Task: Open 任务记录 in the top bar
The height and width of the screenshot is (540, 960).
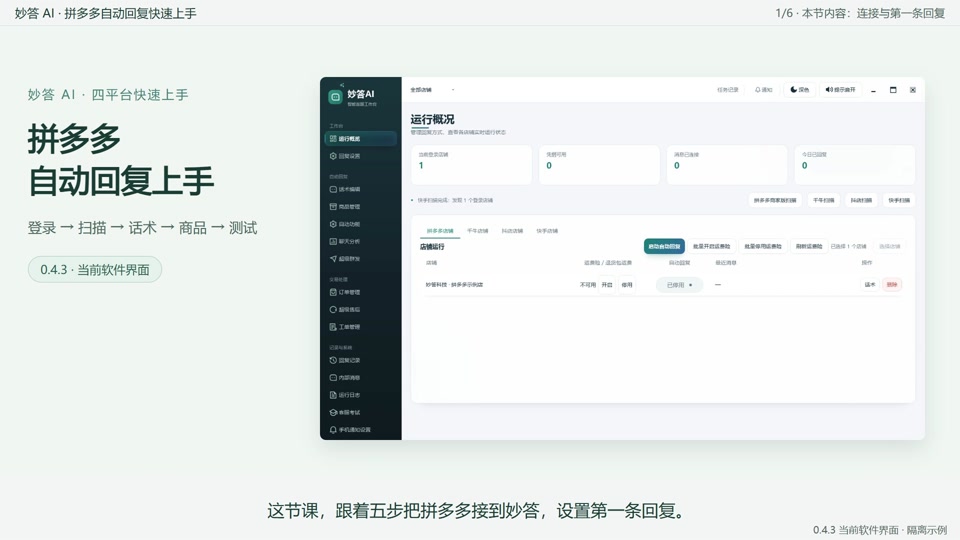Action: tap(727, 90)
